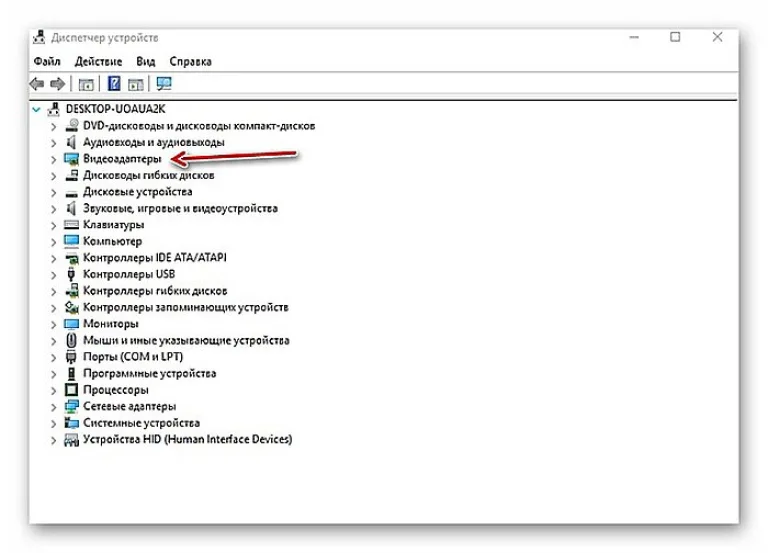Viewport: 768px width, 553px height.
Task: Click the Мониторы screen icon
Action: point(72,324)
